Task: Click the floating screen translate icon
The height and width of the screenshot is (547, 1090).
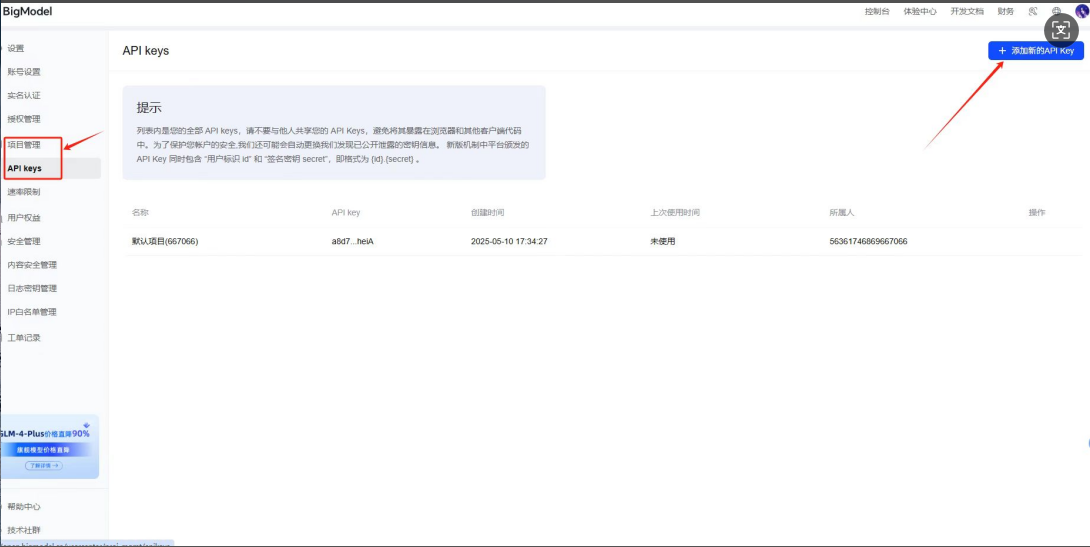Action: (1060, 30)
